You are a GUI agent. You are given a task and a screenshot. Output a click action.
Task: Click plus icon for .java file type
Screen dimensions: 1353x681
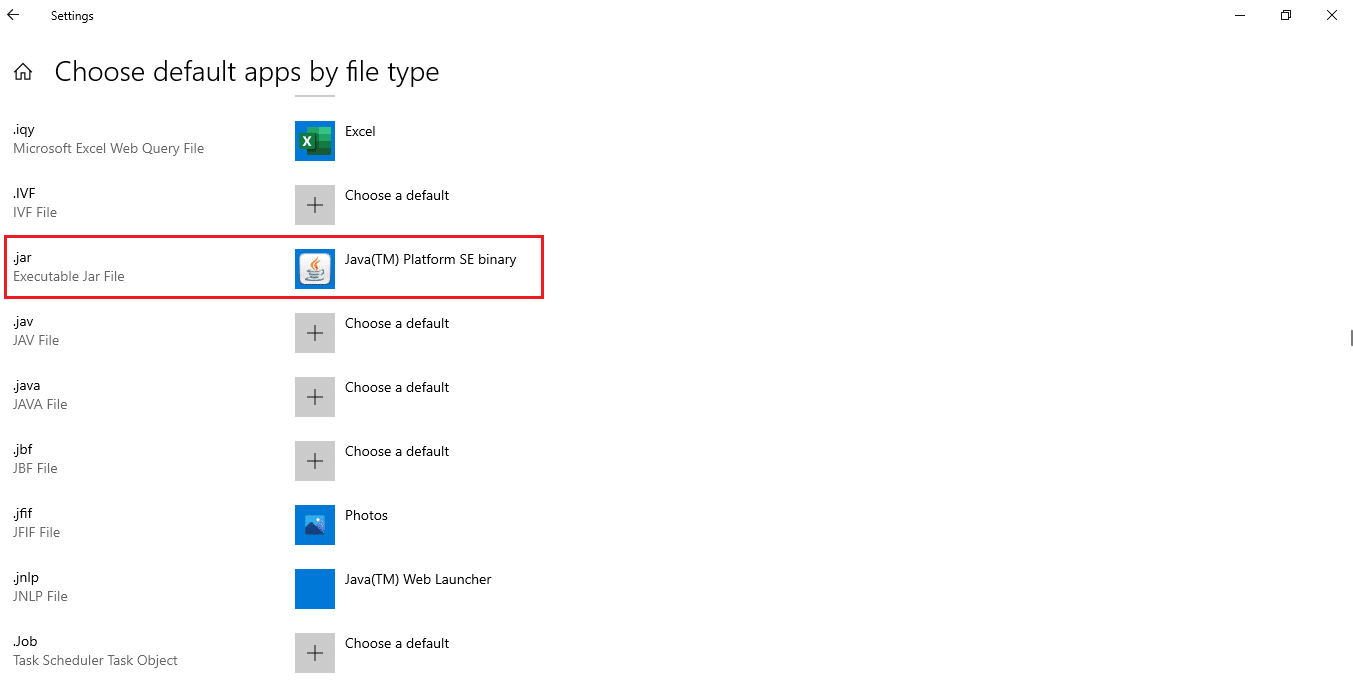coord(315,397)
